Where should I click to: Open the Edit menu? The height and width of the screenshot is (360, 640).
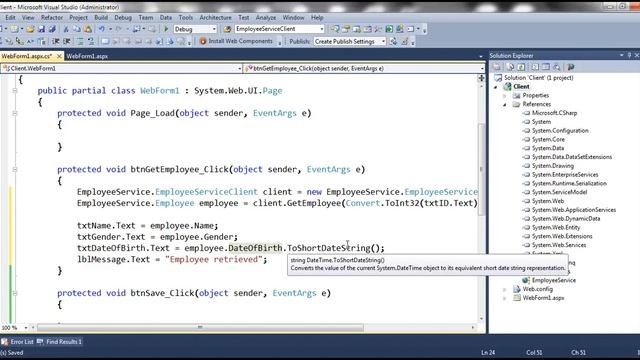(11, 18)
